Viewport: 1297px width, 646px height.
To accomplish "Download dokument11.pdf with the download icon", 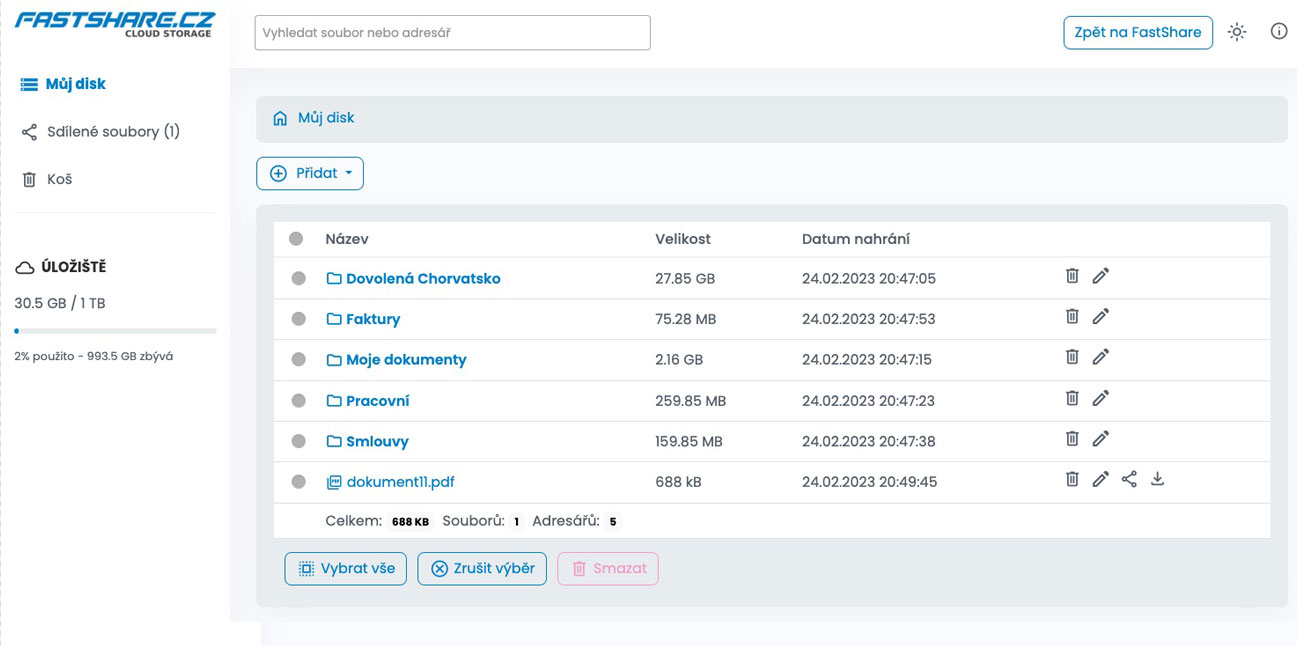I will pyautogui.click(x=1157, y=479).
